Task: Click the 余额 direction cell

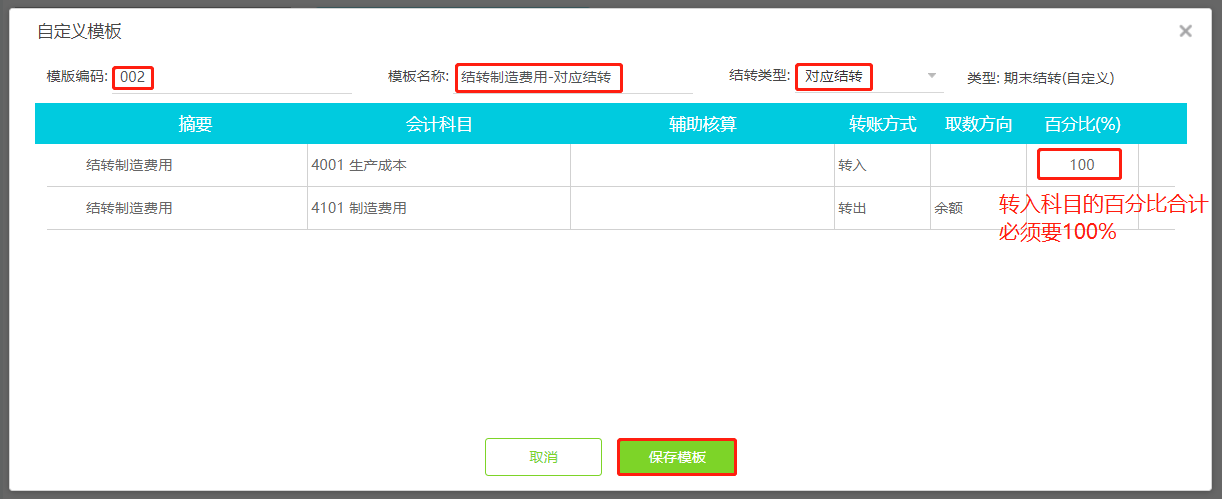Action: coord(978,208)
